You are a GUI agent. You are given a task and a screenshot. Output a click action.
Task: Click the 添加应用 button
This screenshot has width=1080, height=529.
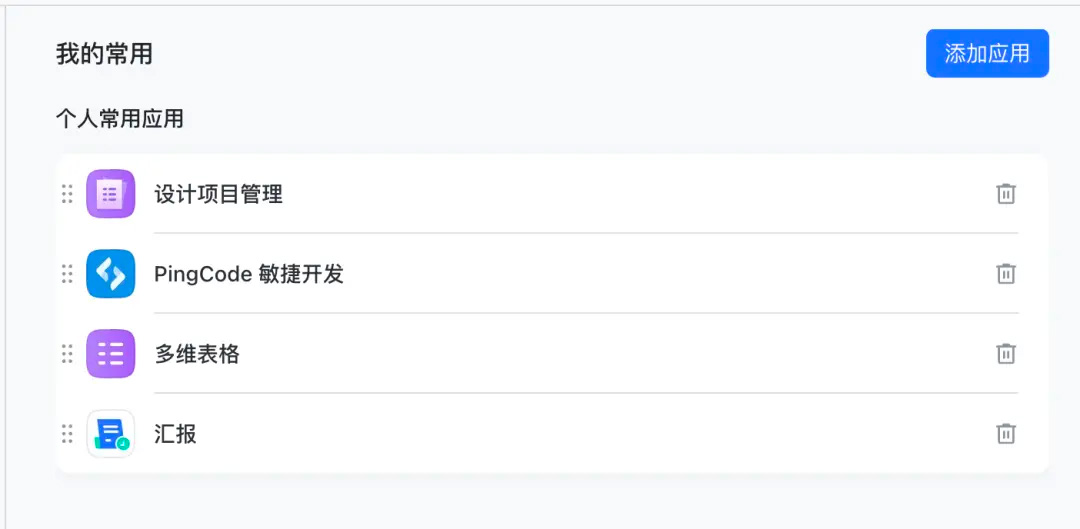[x=987, y=53]
